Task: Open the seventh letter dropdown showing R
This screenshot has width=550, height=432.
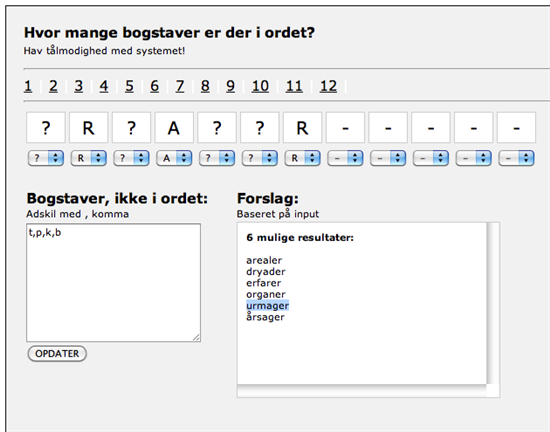Action: tap(302, 158)
